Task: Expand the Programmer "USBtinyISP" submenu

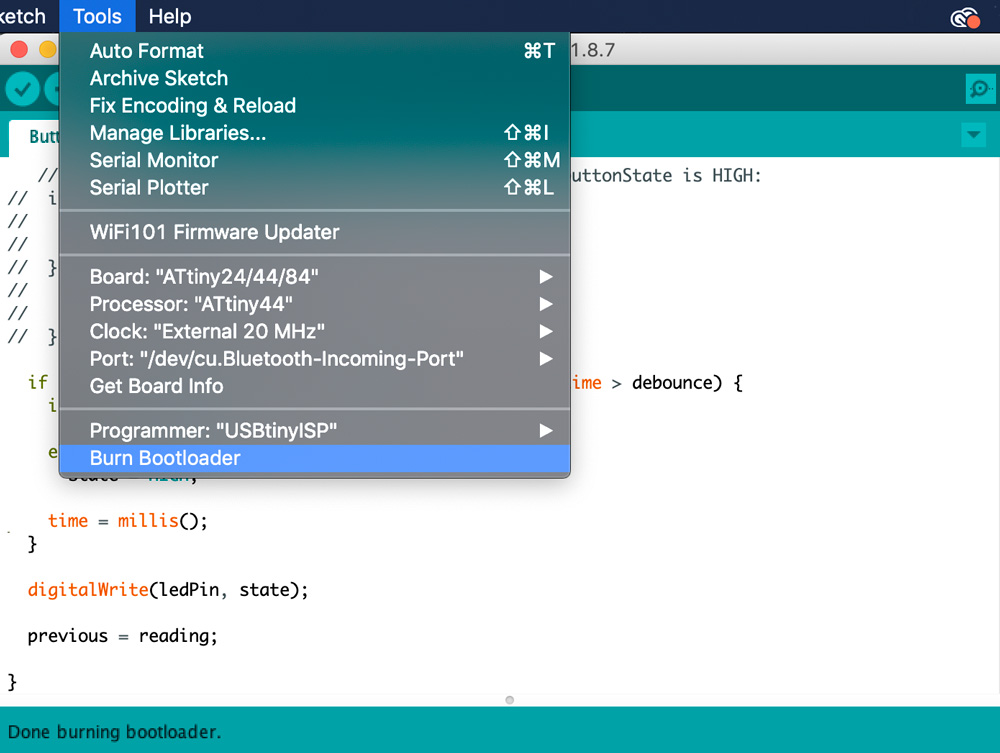Action: pyautogui.click(x=314, y=431)
